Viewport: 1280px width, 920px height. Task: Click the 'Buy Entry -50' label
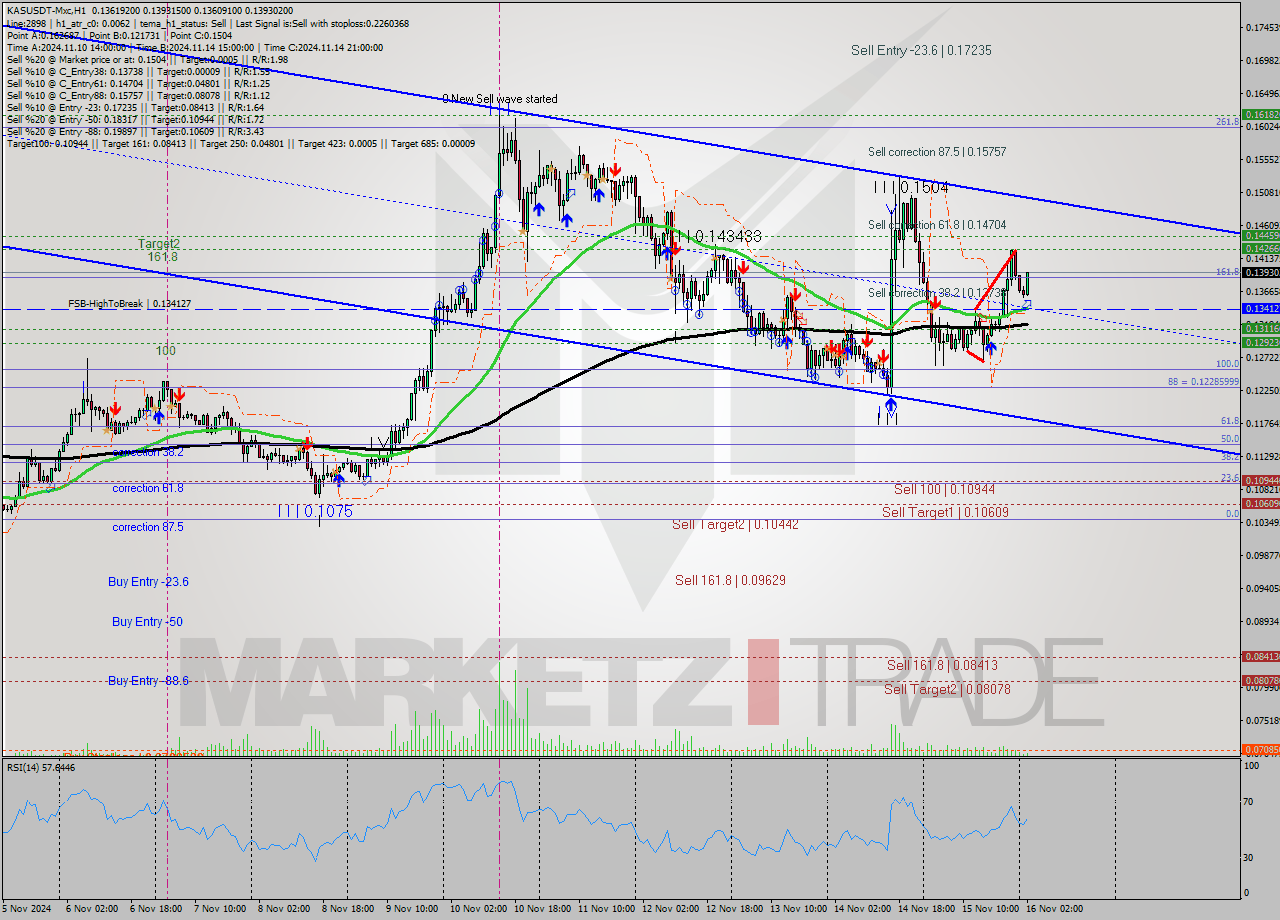pos(146,622)
